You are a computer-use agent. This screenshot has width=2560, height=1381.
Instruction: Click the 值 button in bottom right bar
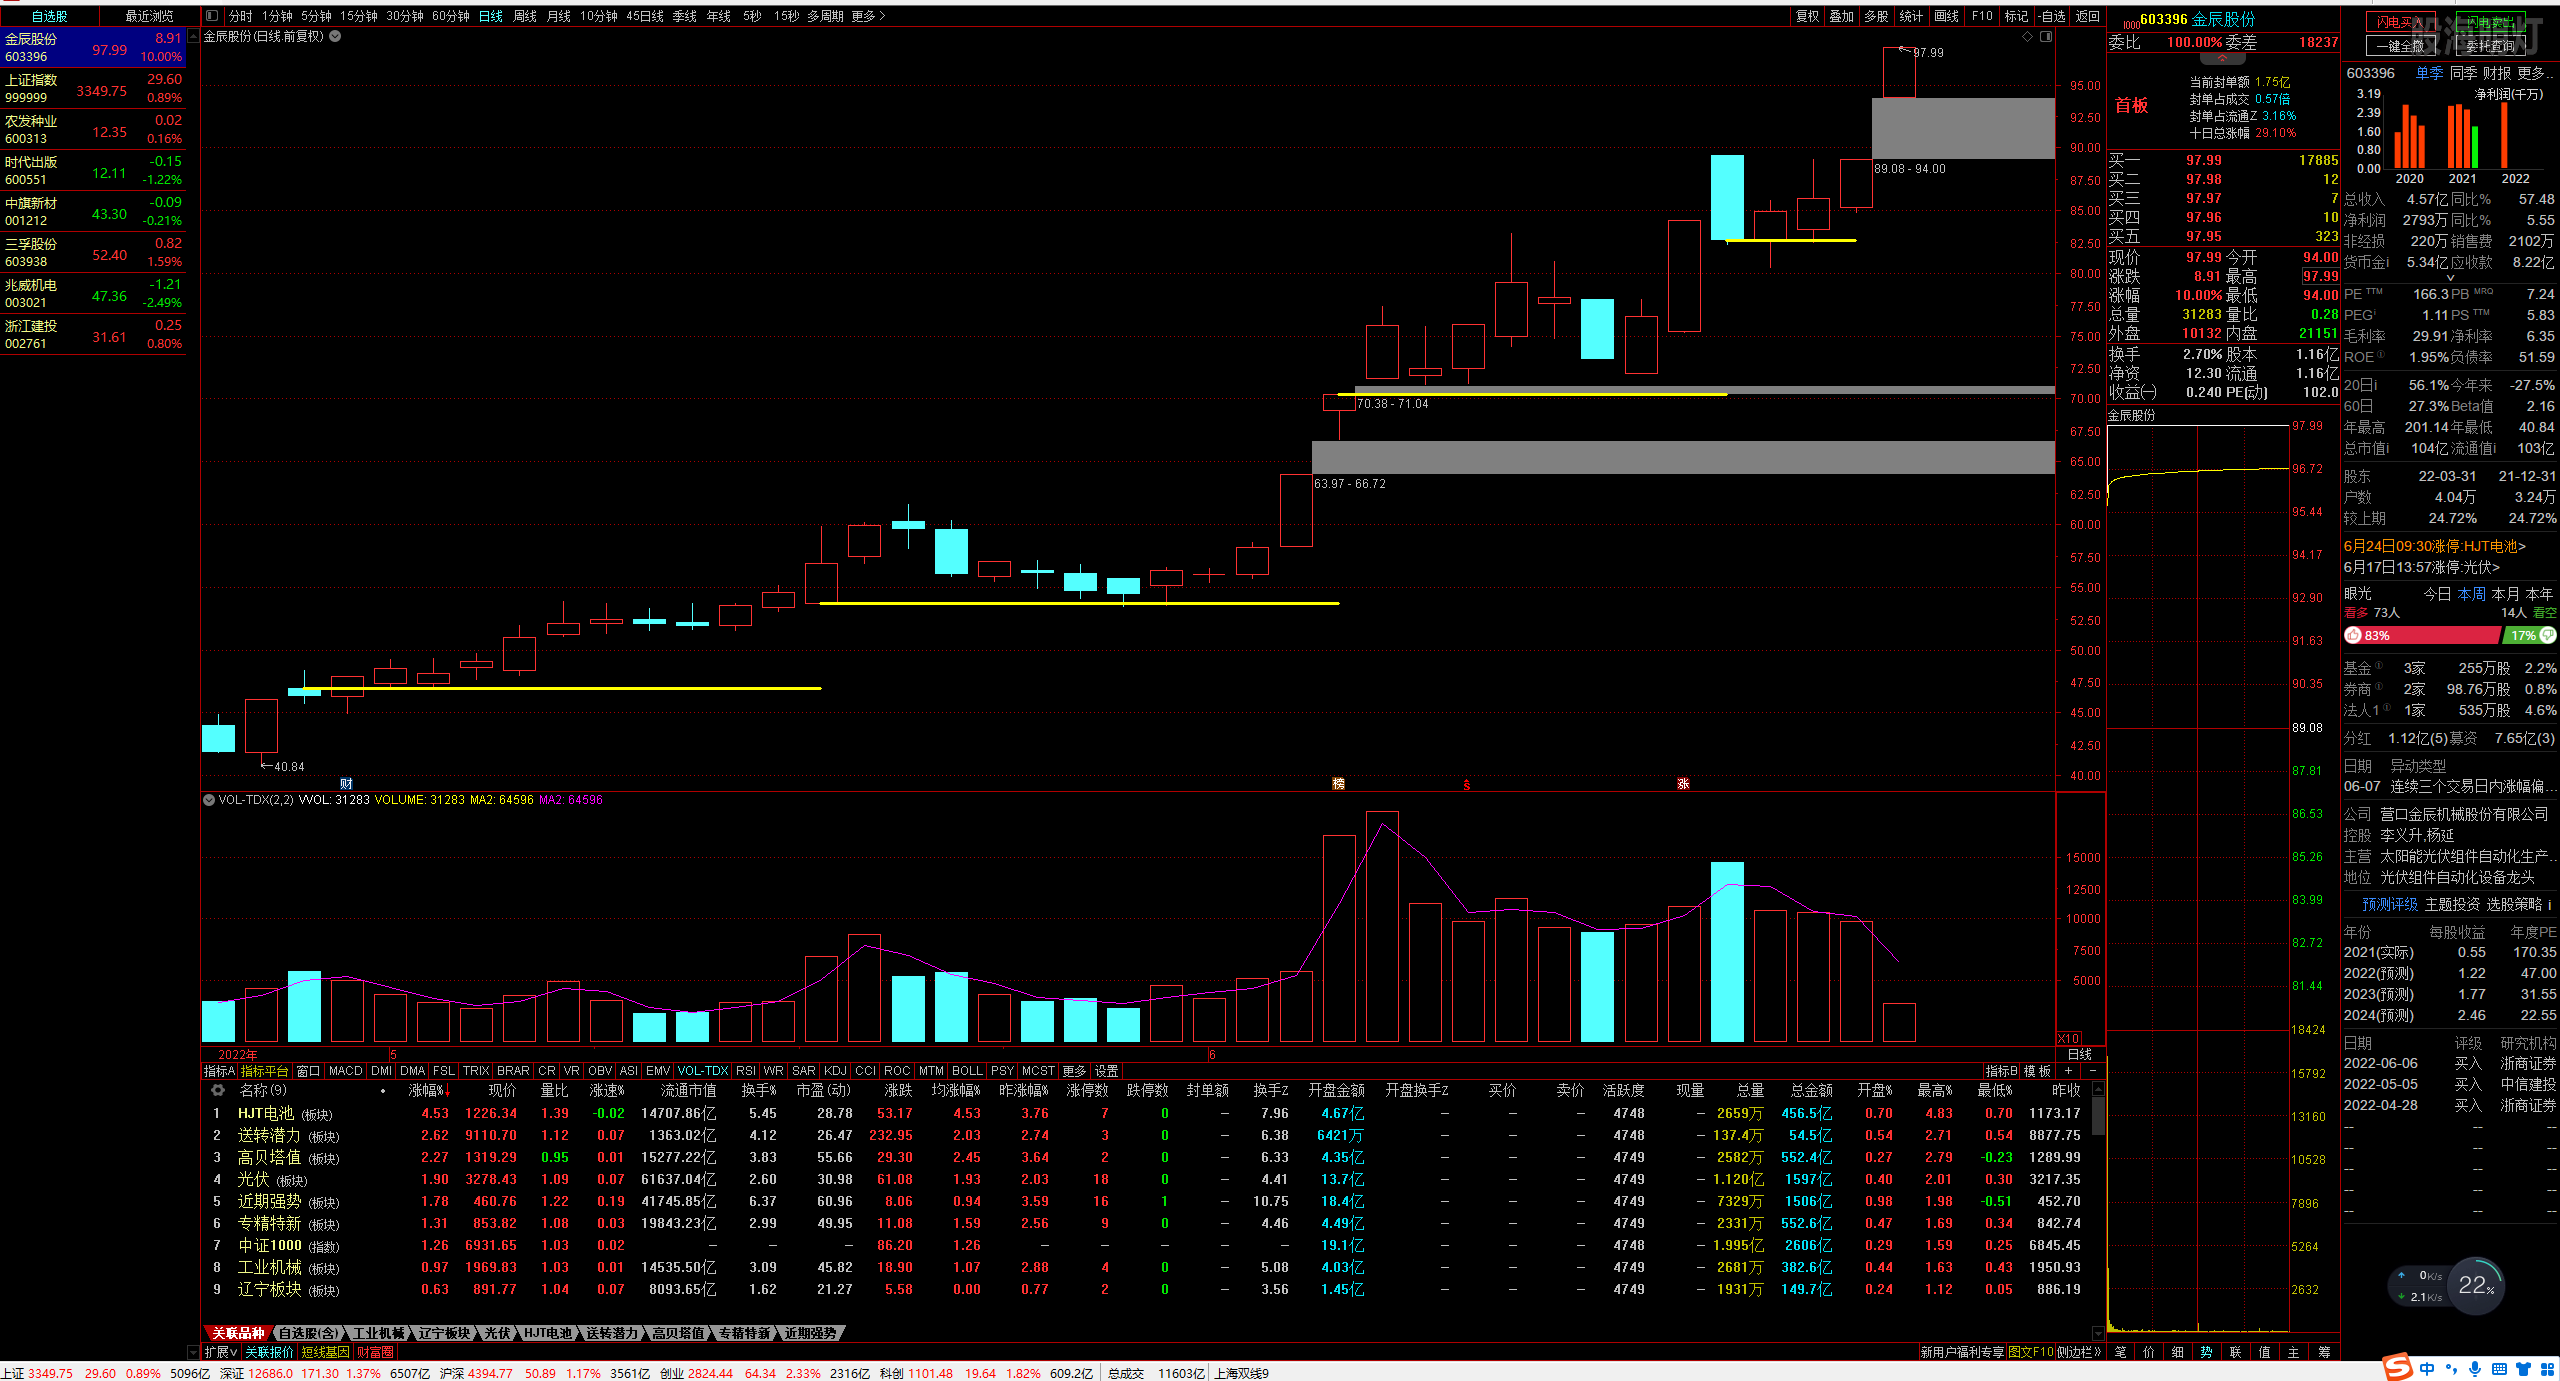click(2265, 1352)
